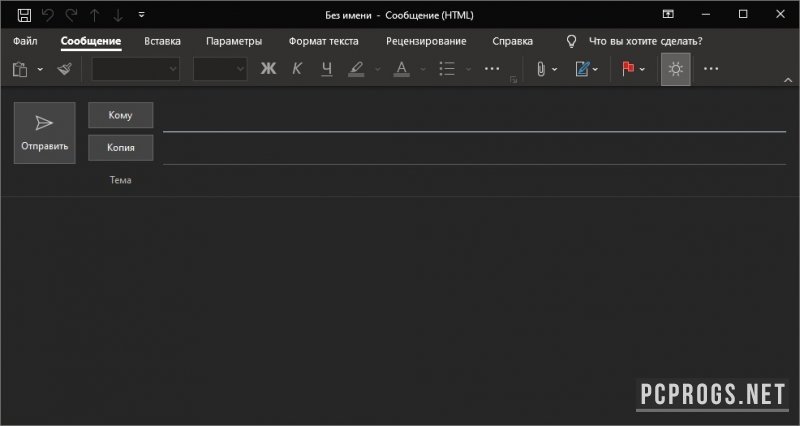The width and height of the screenshot is (800, 426).
Task: Click the lightbulb Tell Me icon
Action: click(571, 41)
